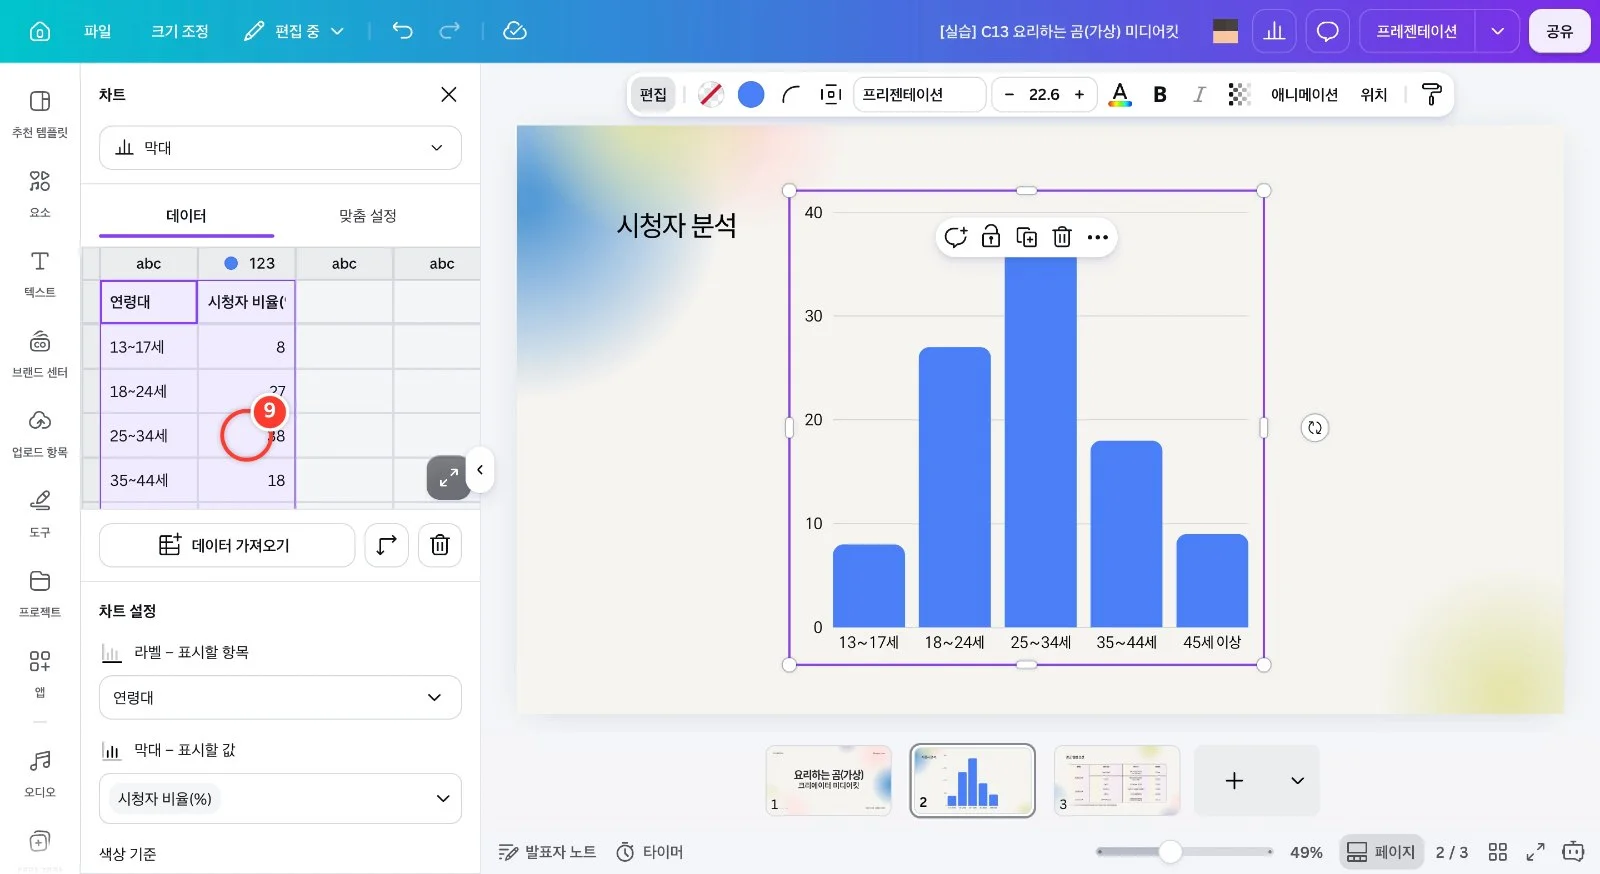
Task: Rotate the chart using rotate handle
Action: (1315, 428)
